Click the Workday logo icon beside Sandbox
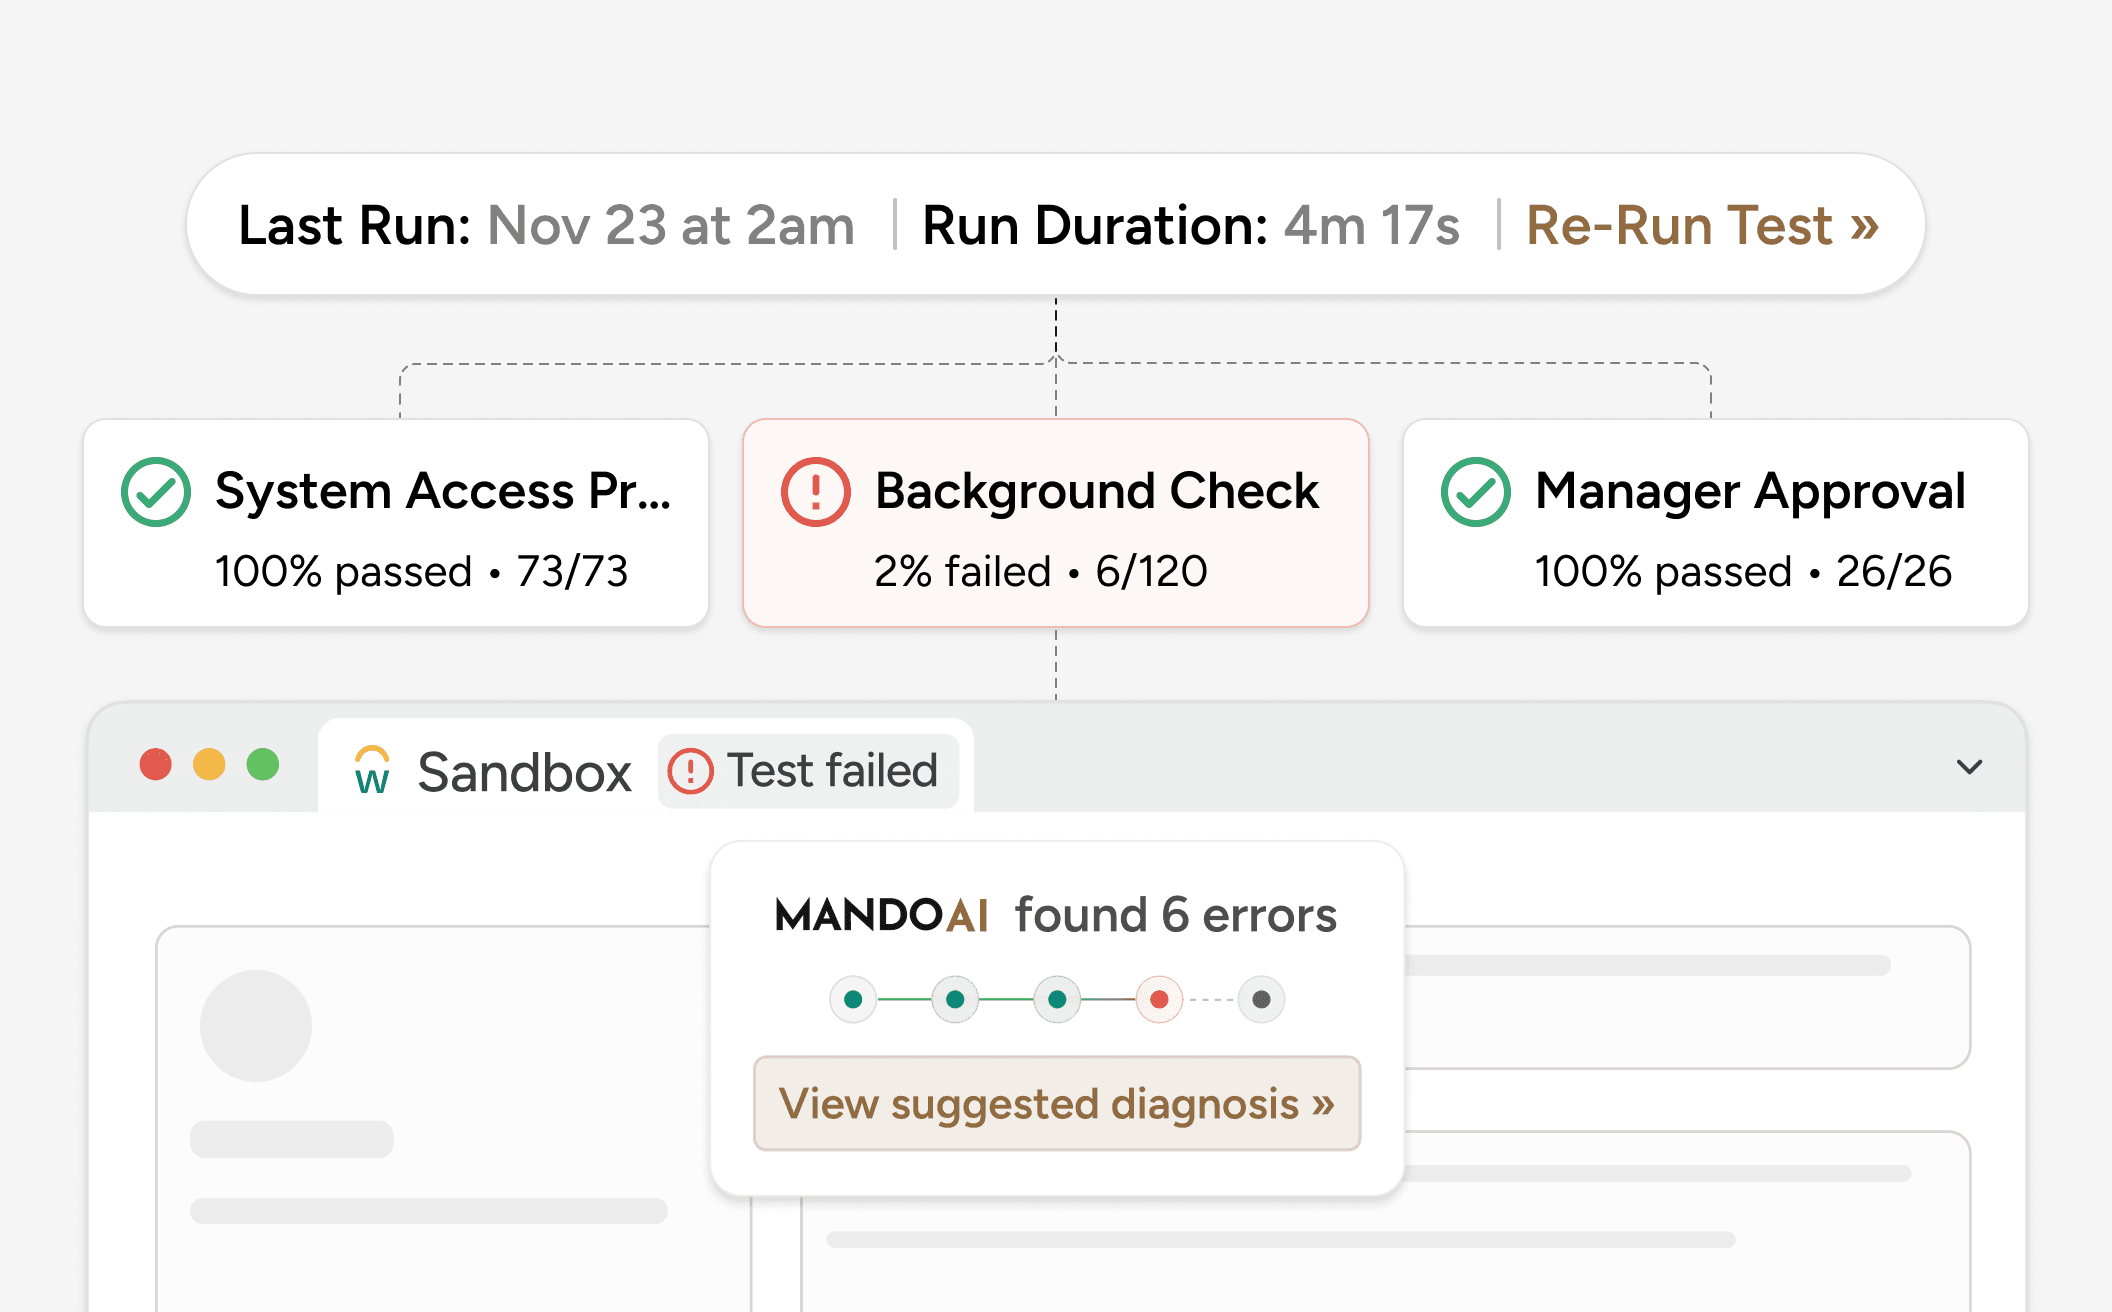Viewport: 2112px width, 1312px height. coord(372,771)
